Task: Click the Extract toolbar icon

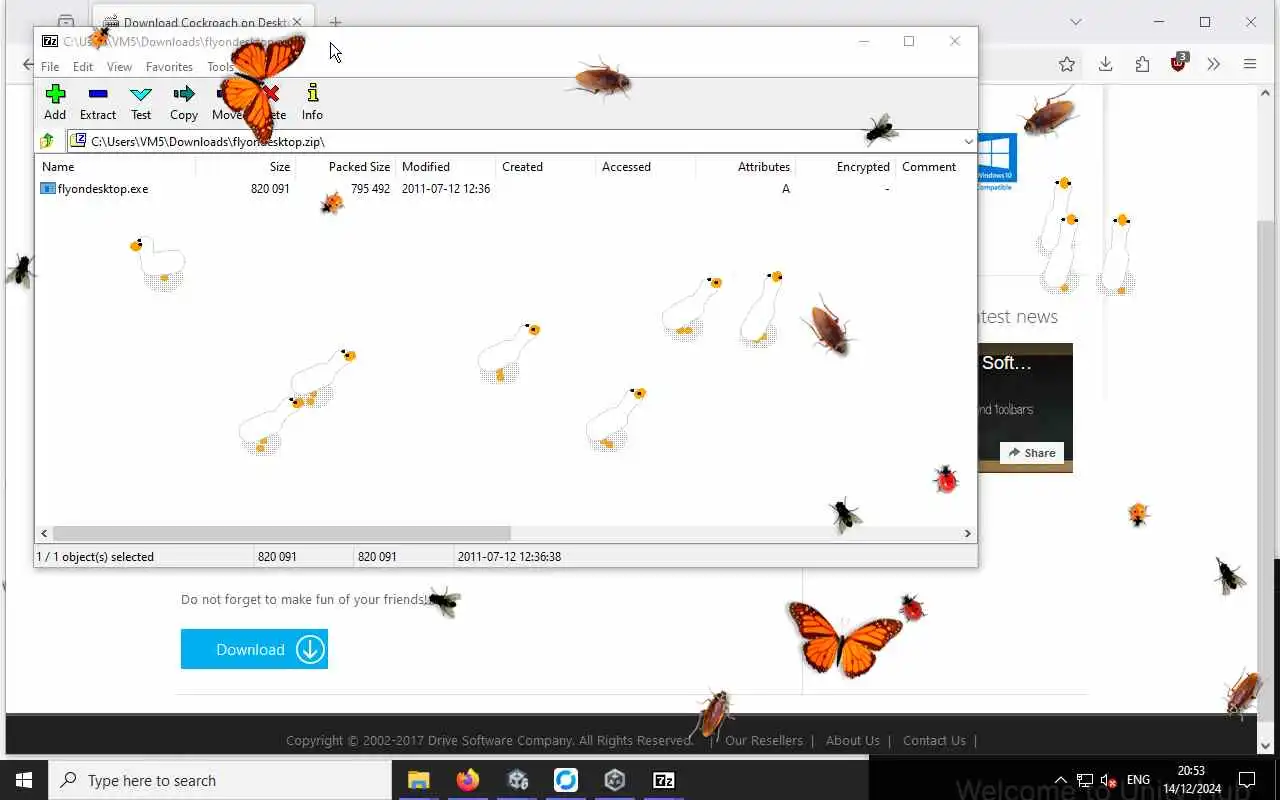Action: (x=98, y=102)
